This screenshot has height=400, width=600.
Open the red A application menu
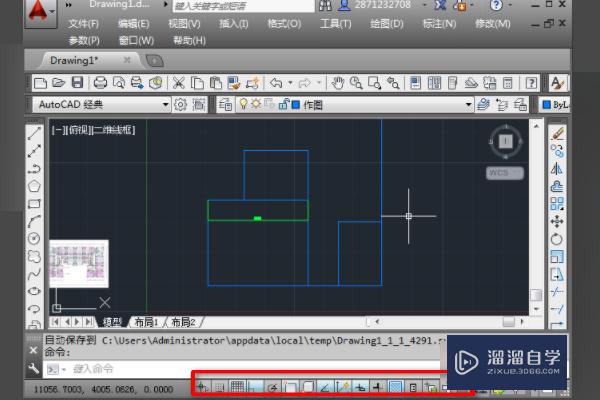point(41,13)
